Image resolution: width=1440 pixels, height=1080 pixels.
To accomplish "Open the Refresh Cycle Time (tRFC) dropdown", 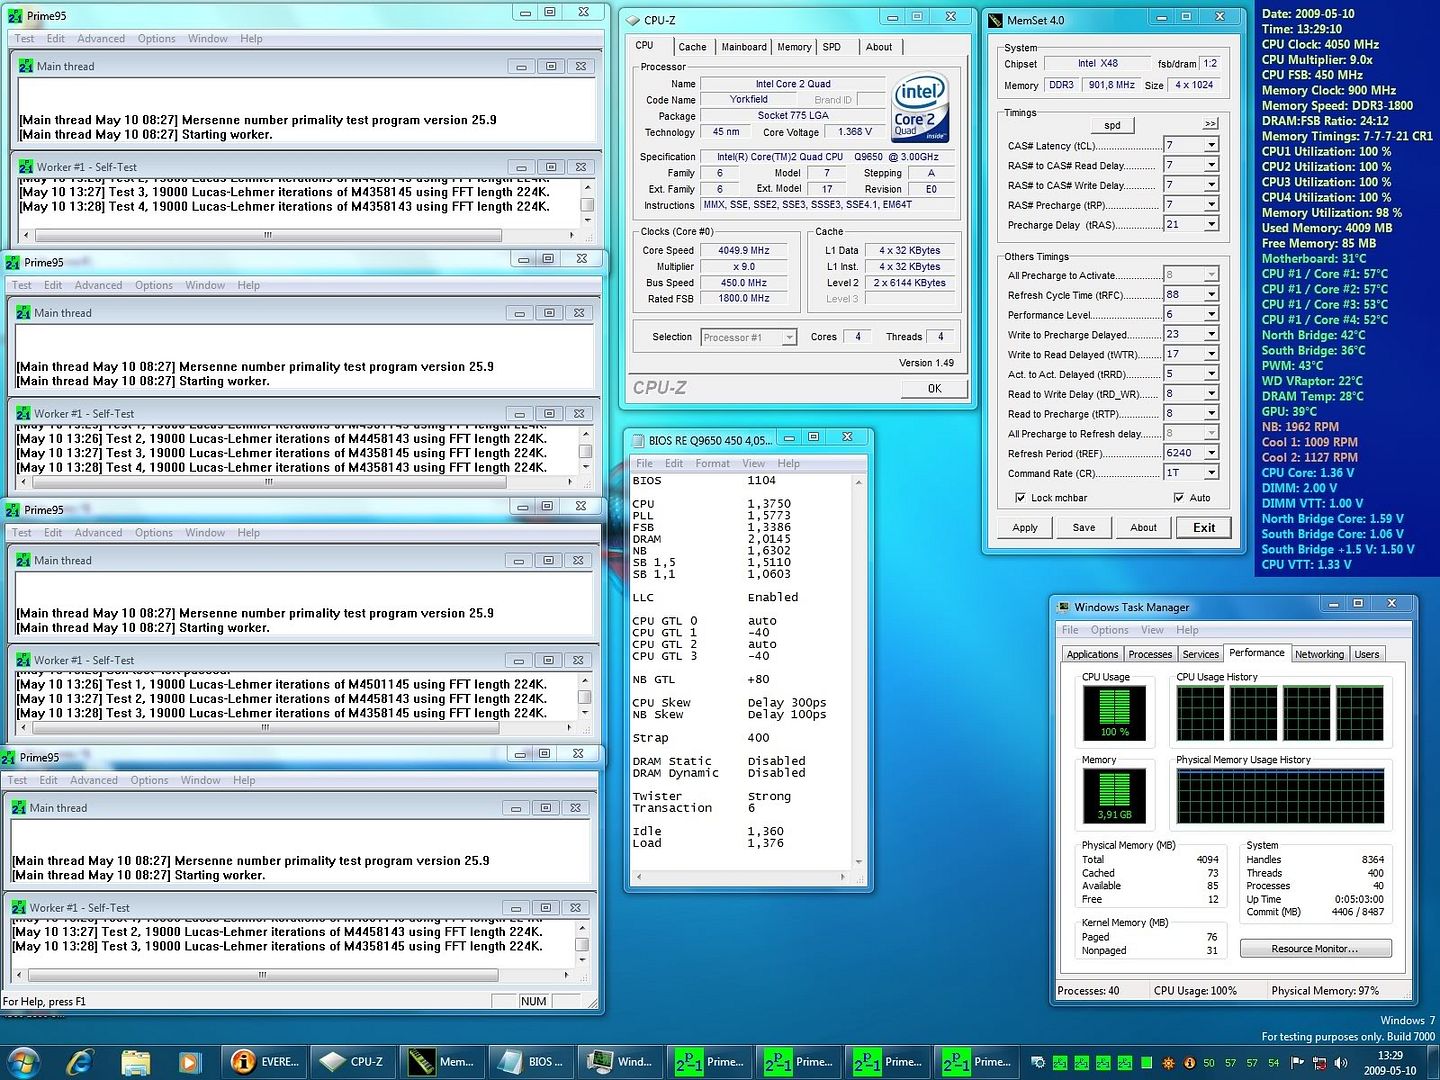I will 1211,295.
